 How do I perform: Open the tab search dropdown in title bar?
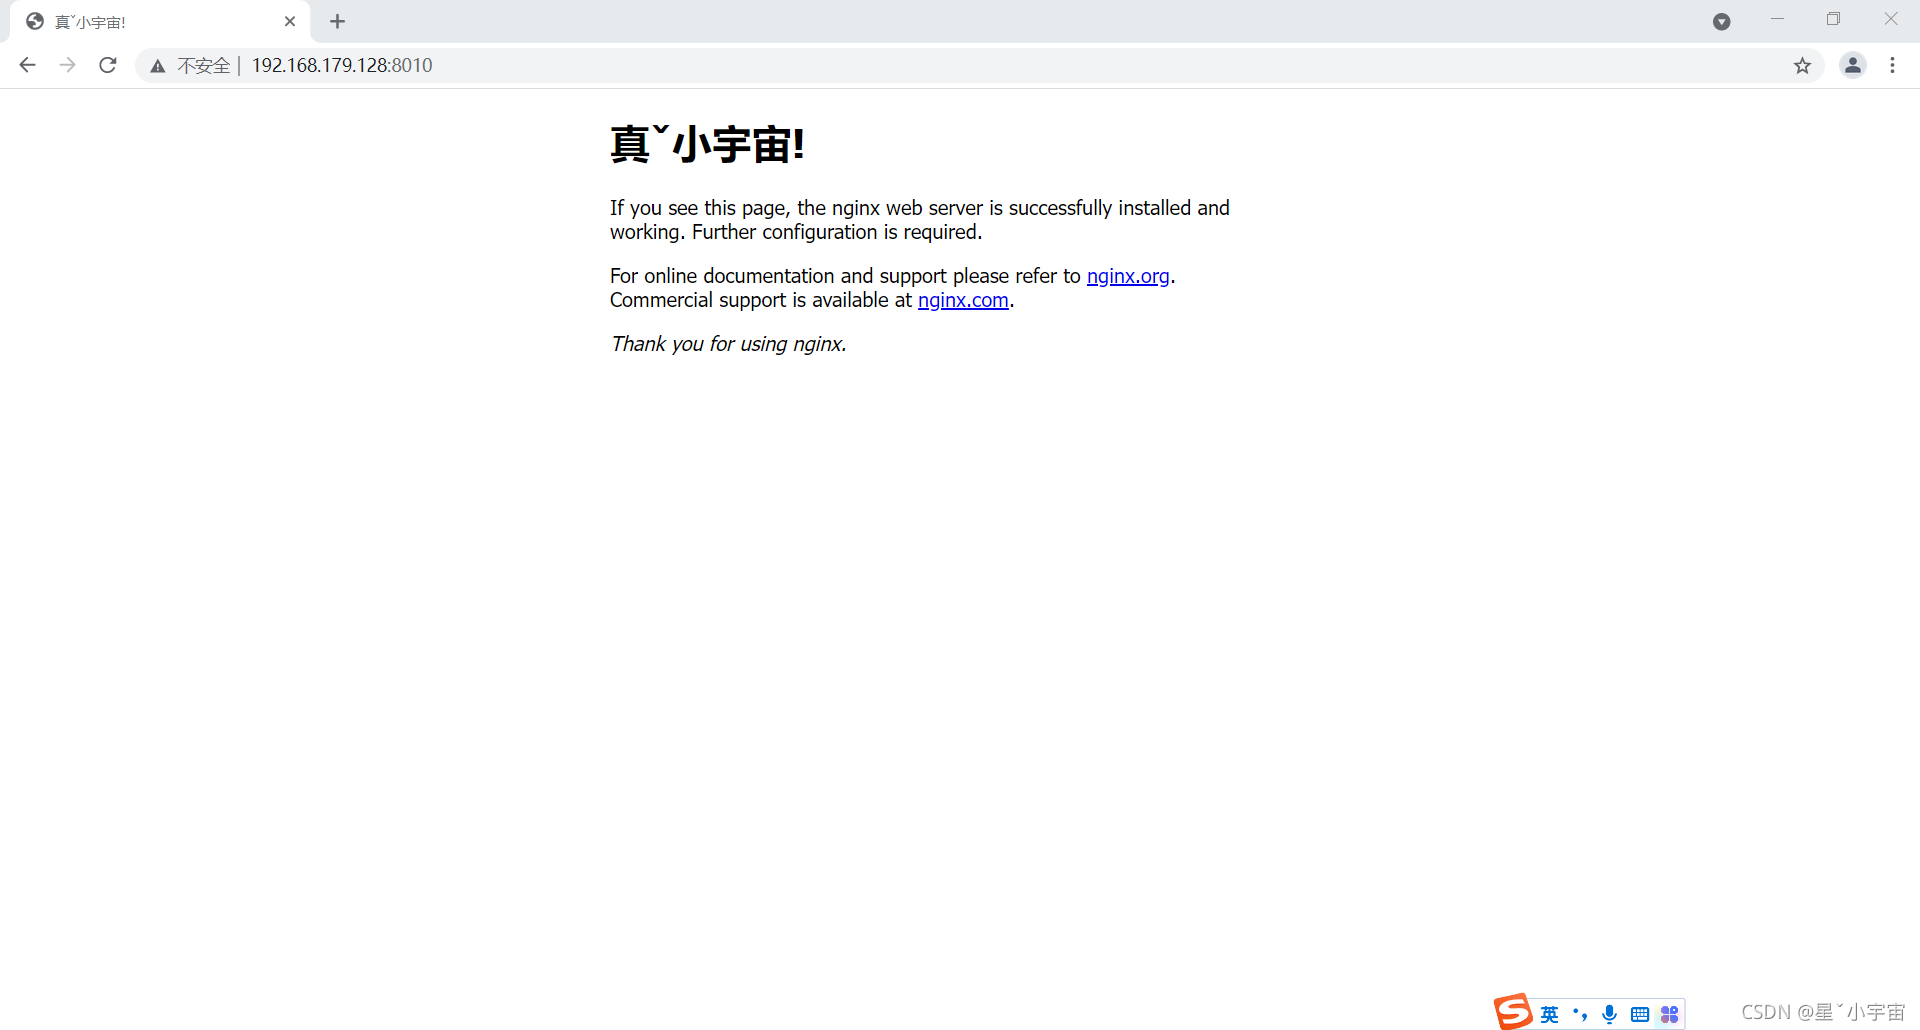point(1722,21)
